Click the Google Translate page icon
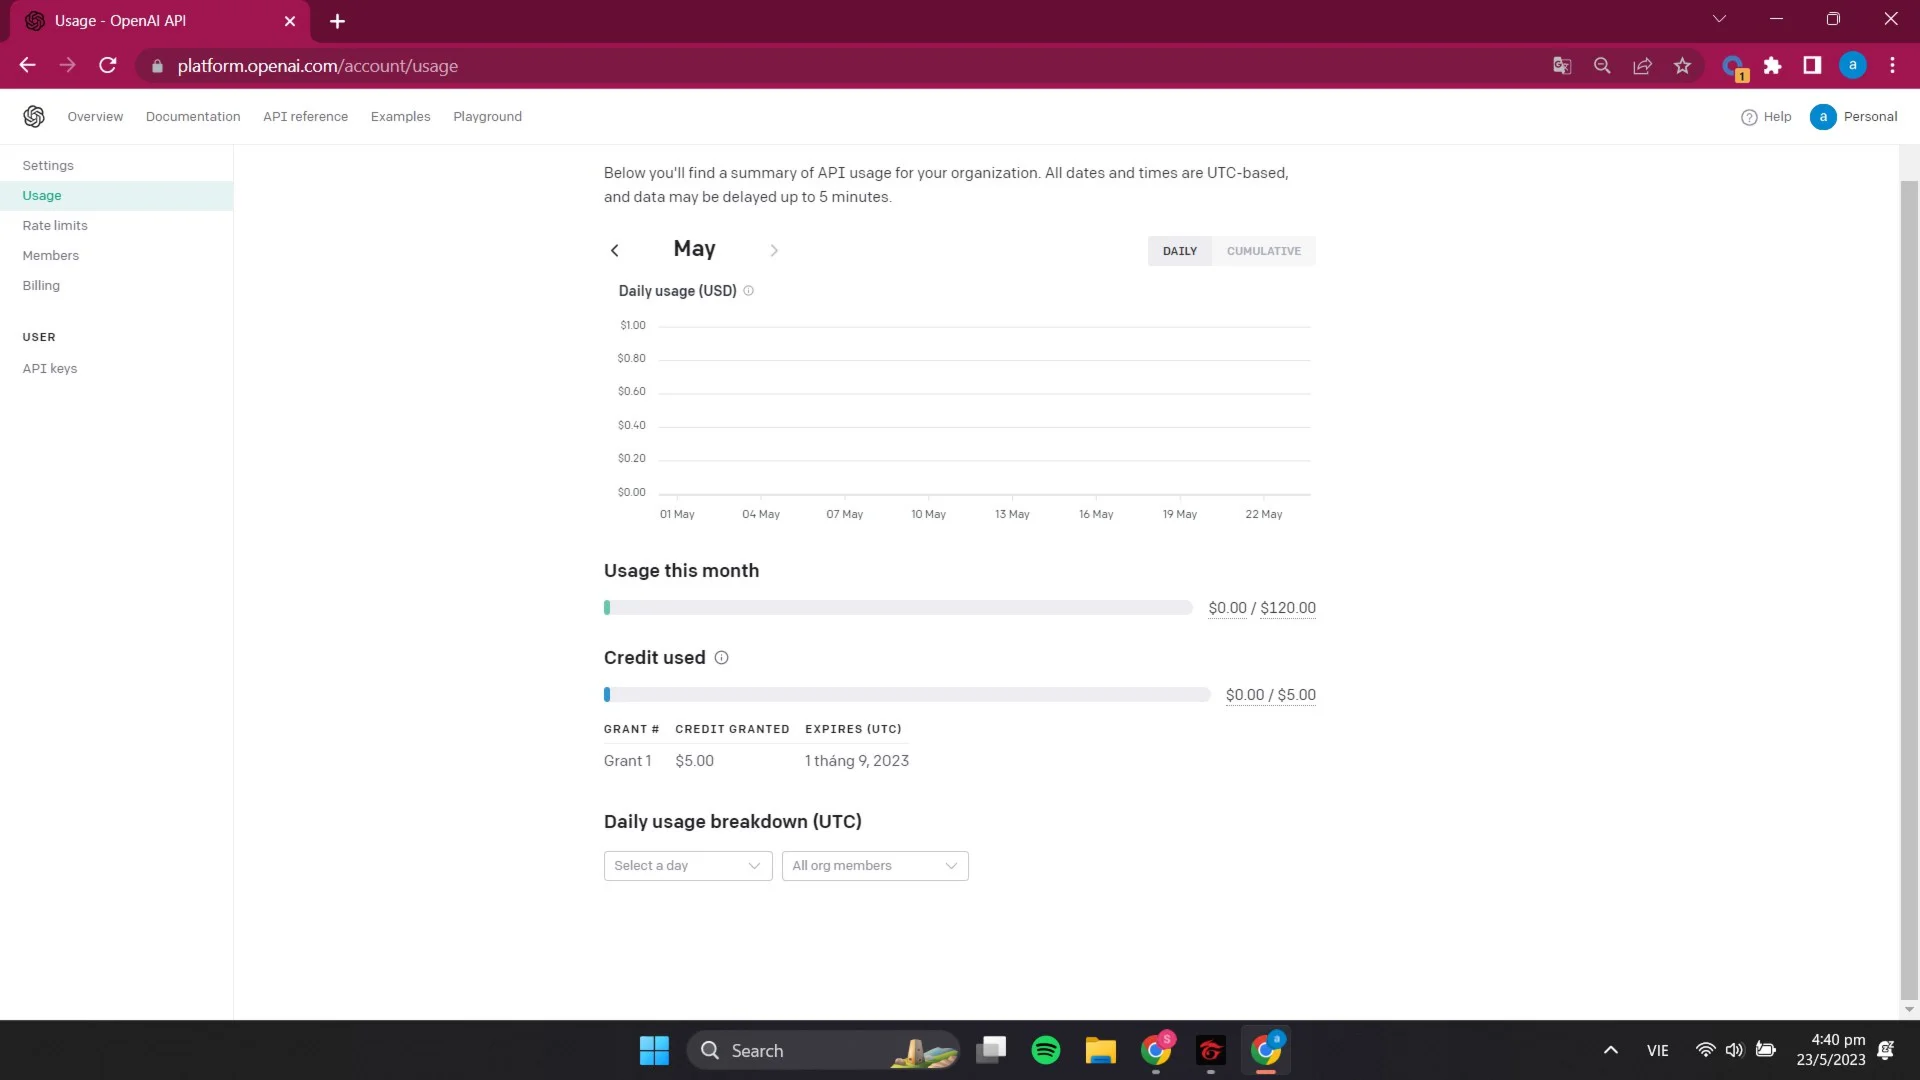This screenshot has height=1080, width=1920. tap(1562, 66)
